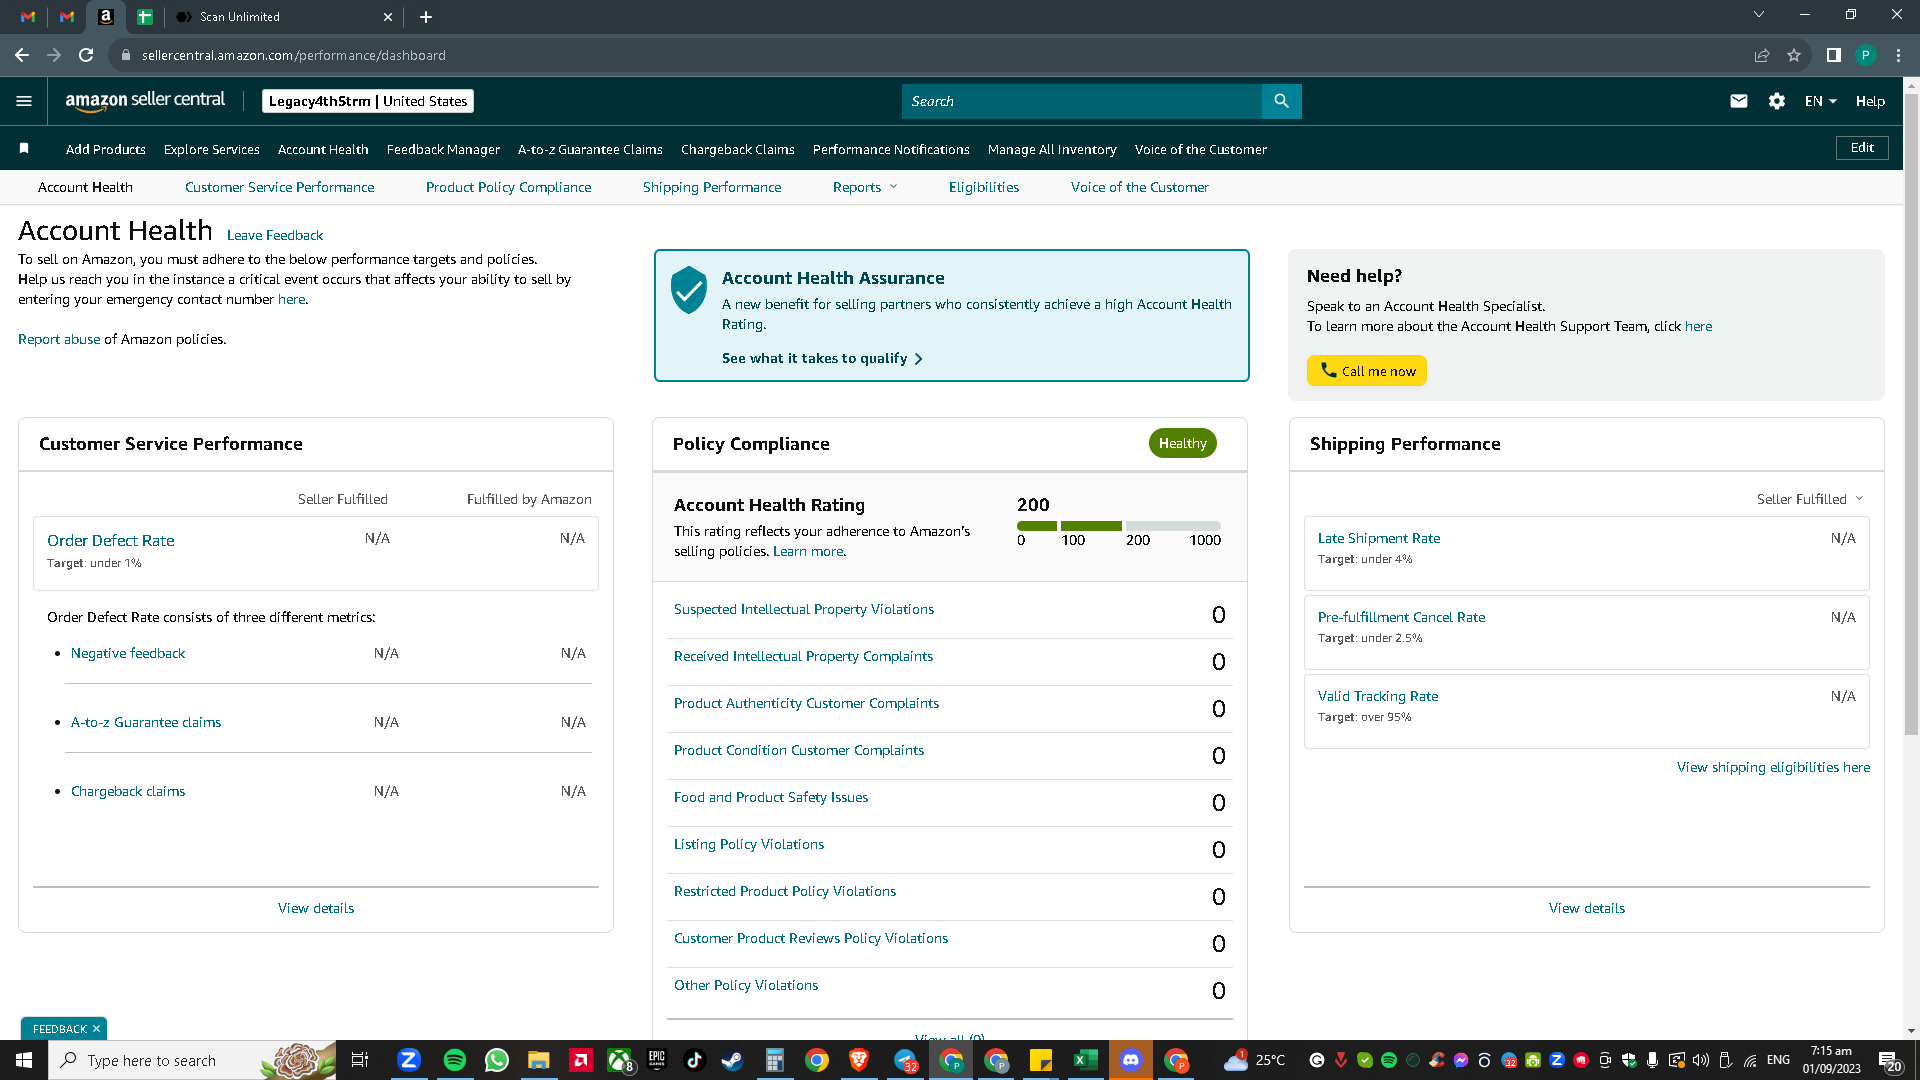
Task: Switch to the green spreadsheet tab
Action: point(145,16)
